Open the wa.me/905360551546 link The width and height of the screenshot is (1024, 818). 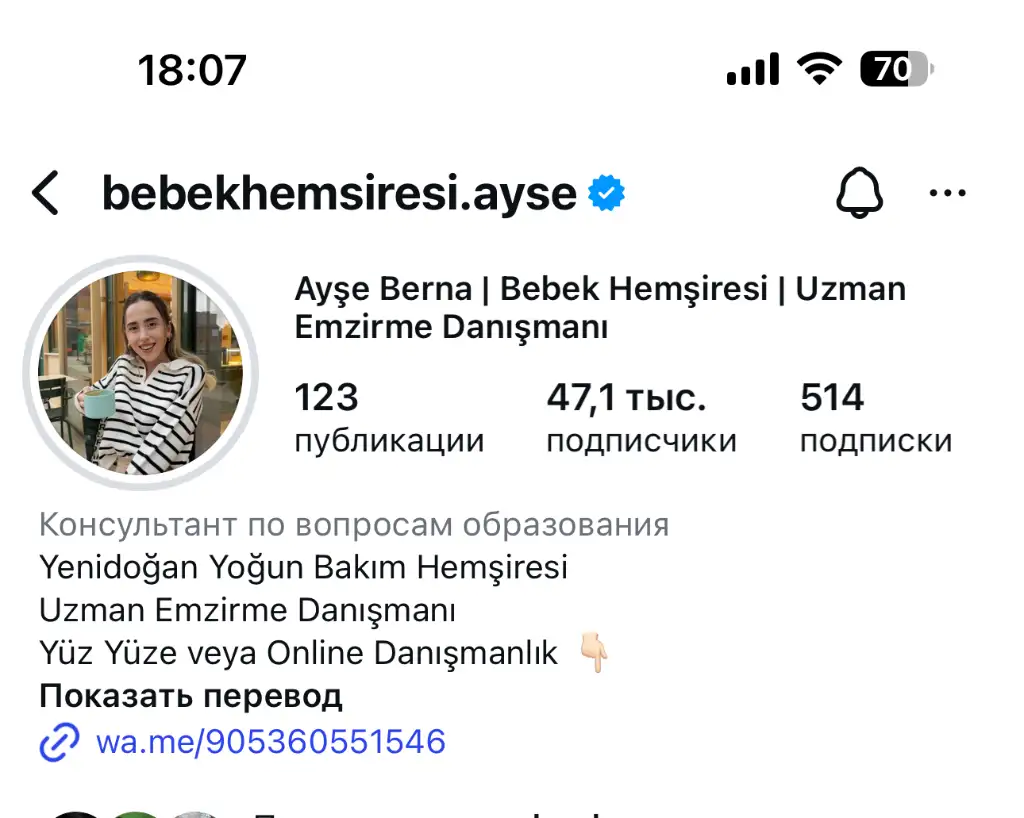[270, 742]
